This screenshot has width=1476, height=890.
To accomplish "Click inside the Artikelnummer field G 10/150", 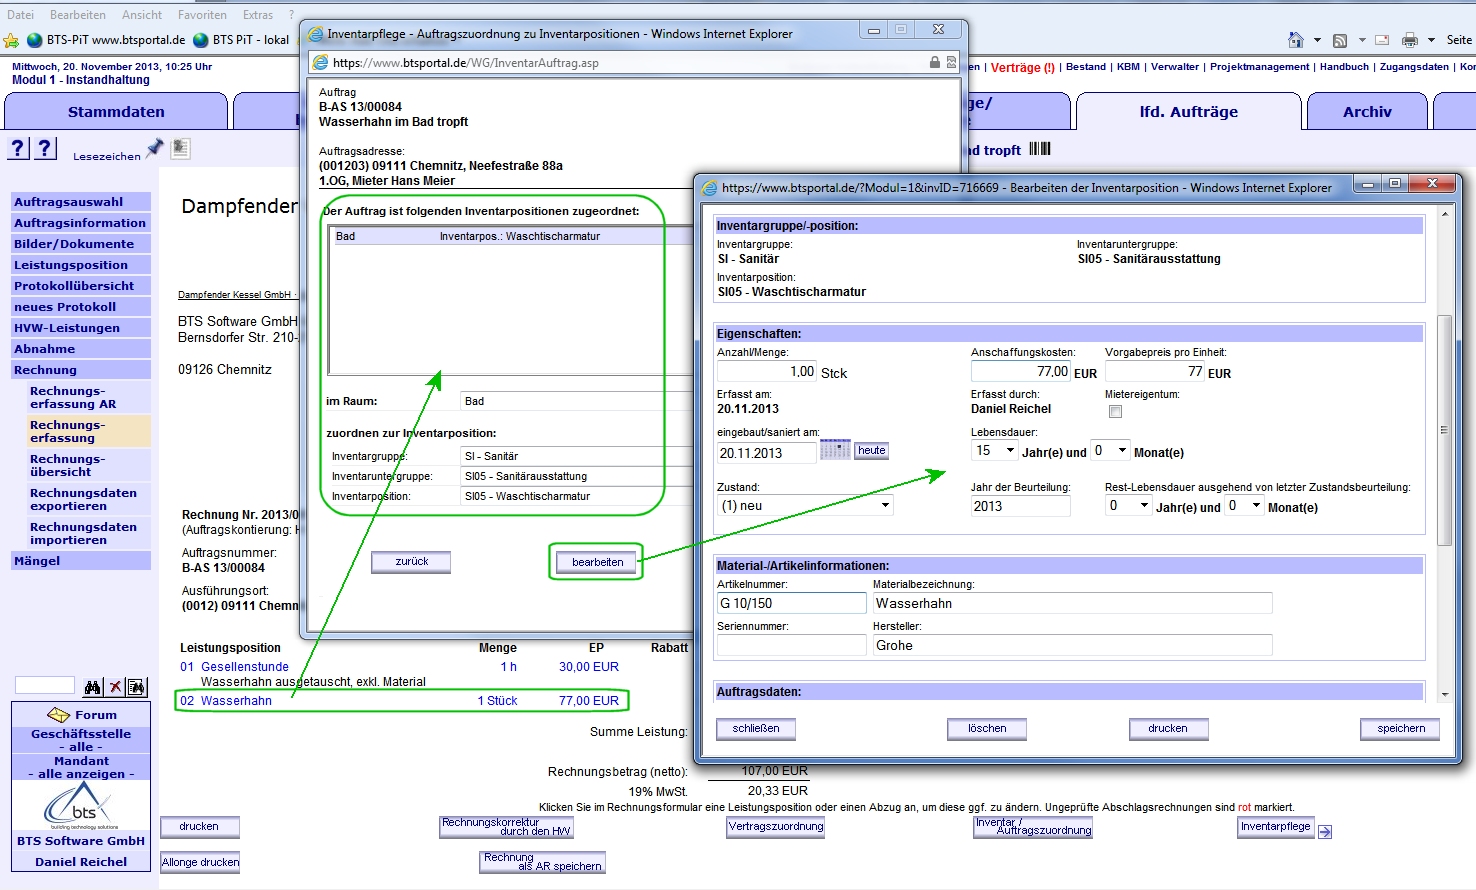I will point(790,602).
